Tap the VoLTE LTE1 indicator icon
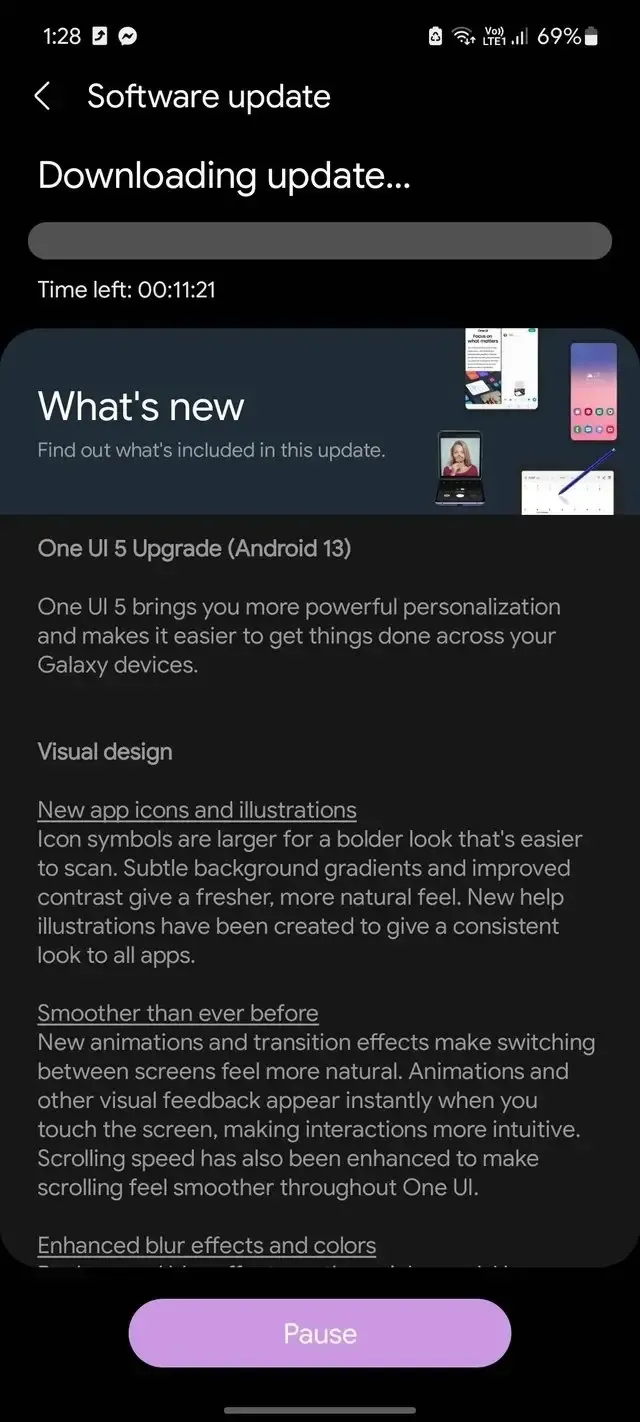The height and width of the screenshot is (1422, 640). click(493, 37)
